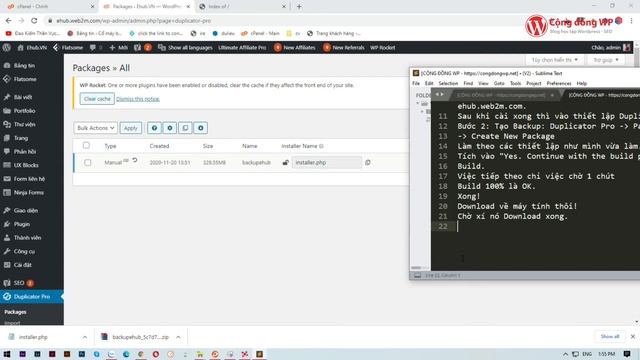The width and height of the screenshot is (640, 360).
Task: Open Plugin menu in sidebar
Action: pos(22,224)
